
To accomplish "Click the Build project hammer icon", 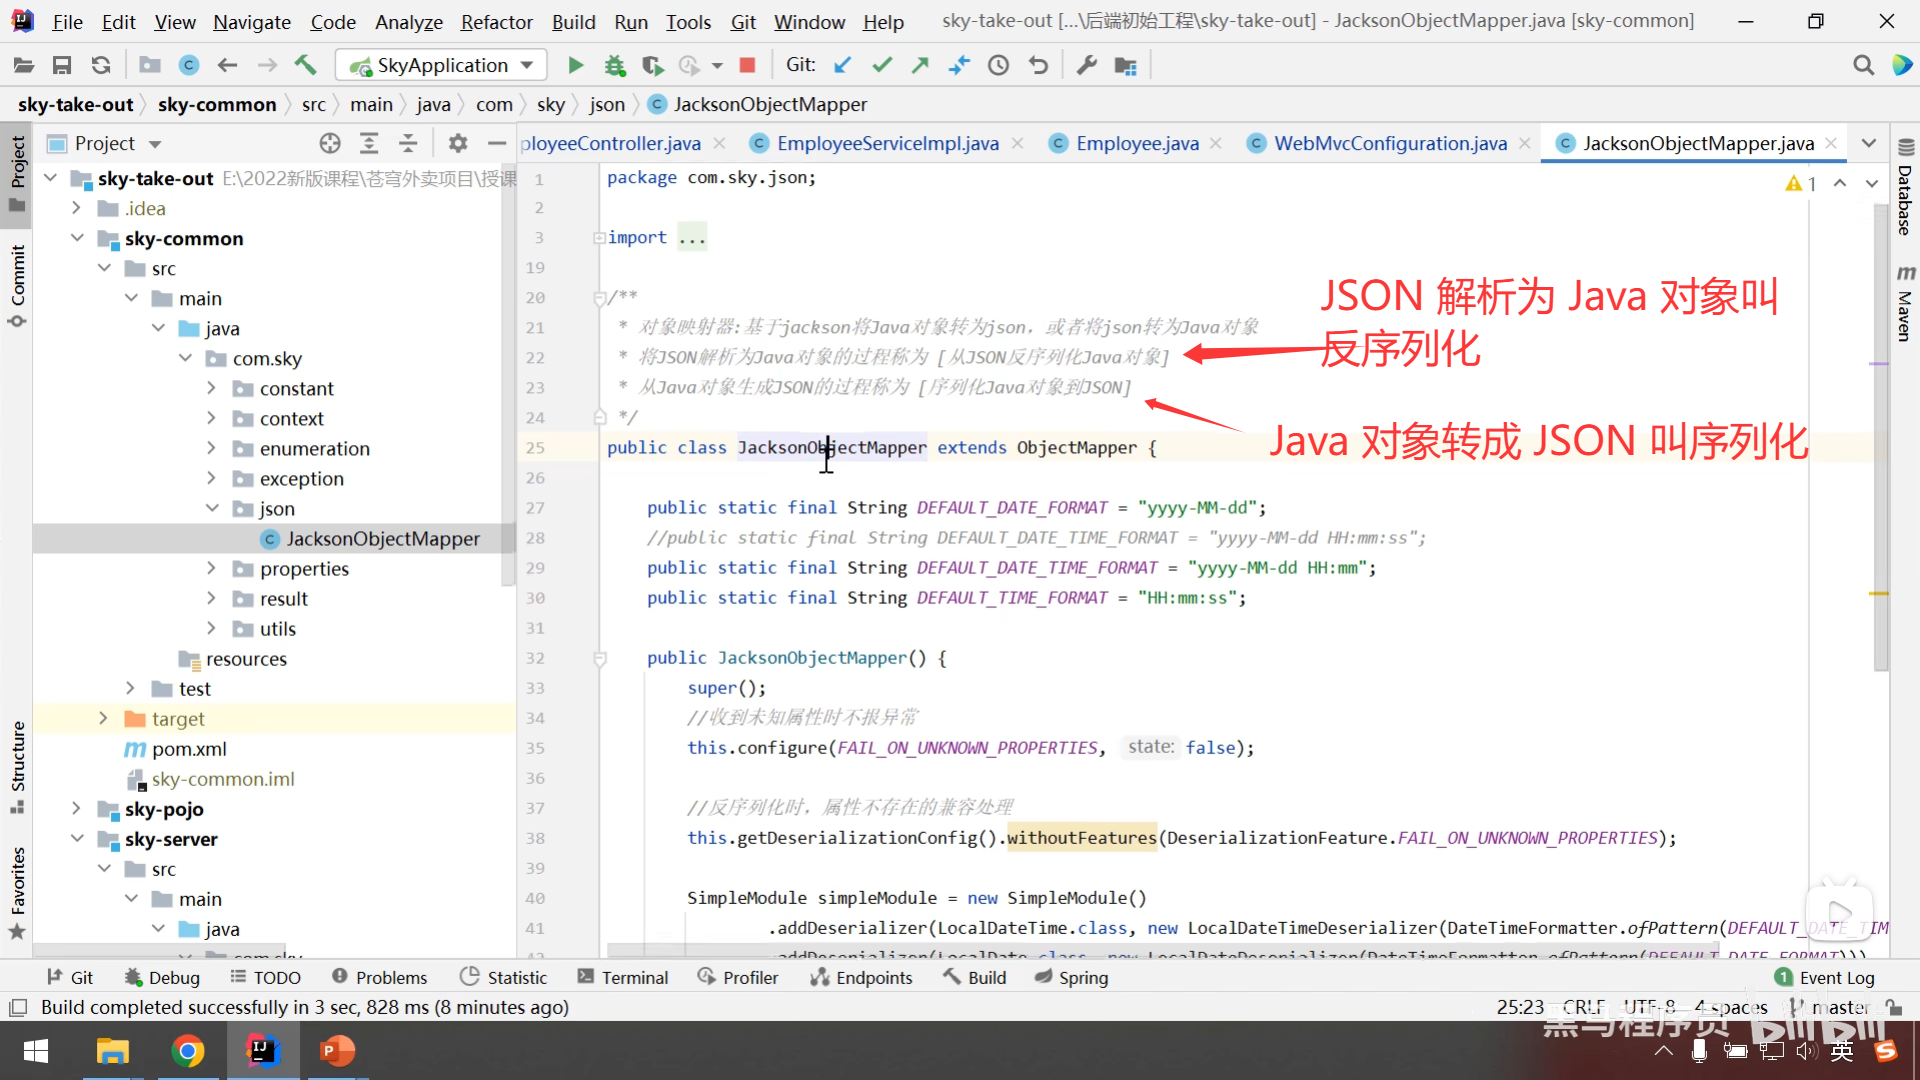I will tap(305, 66).
